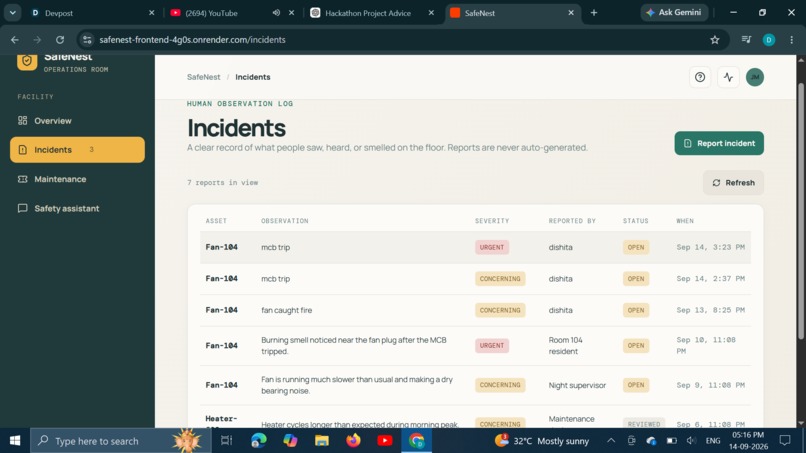Open the weather widget showing 32°C
The width and height of the screenshot is (806, 453).
click(541, 441)
